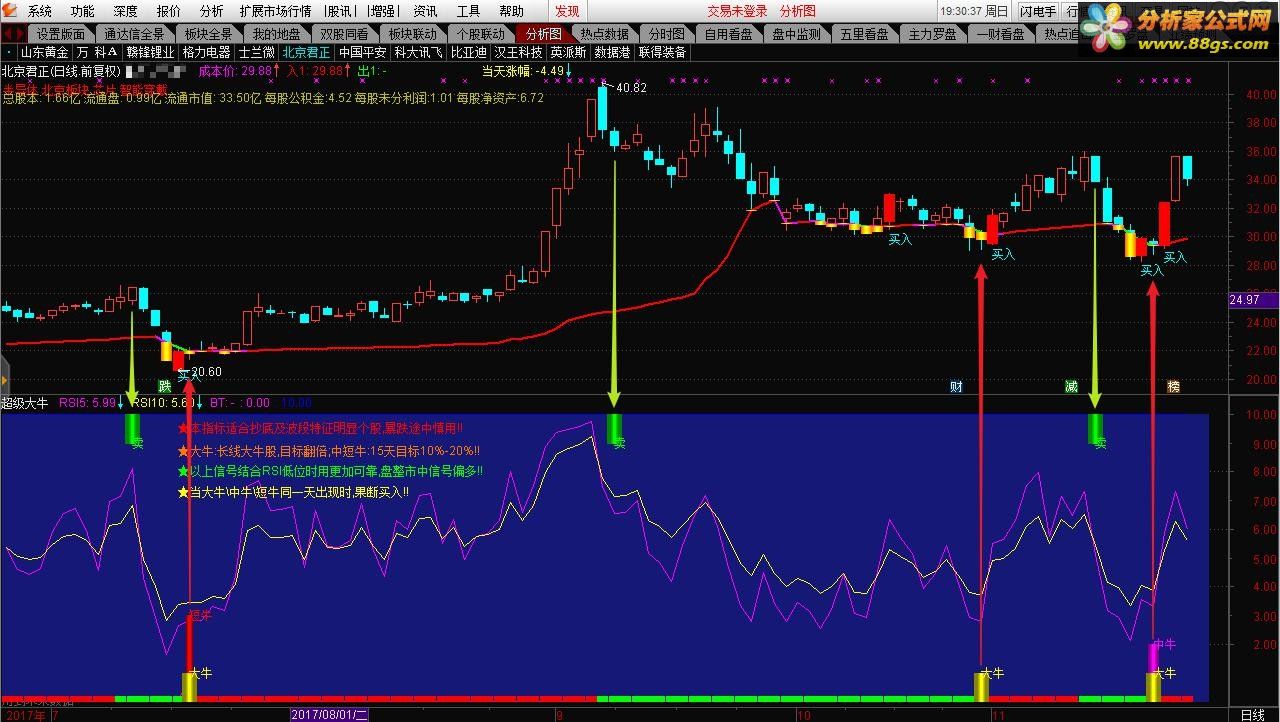
Task: Select stock 赣锋锂业 in the quick bar
Action: 150,52
